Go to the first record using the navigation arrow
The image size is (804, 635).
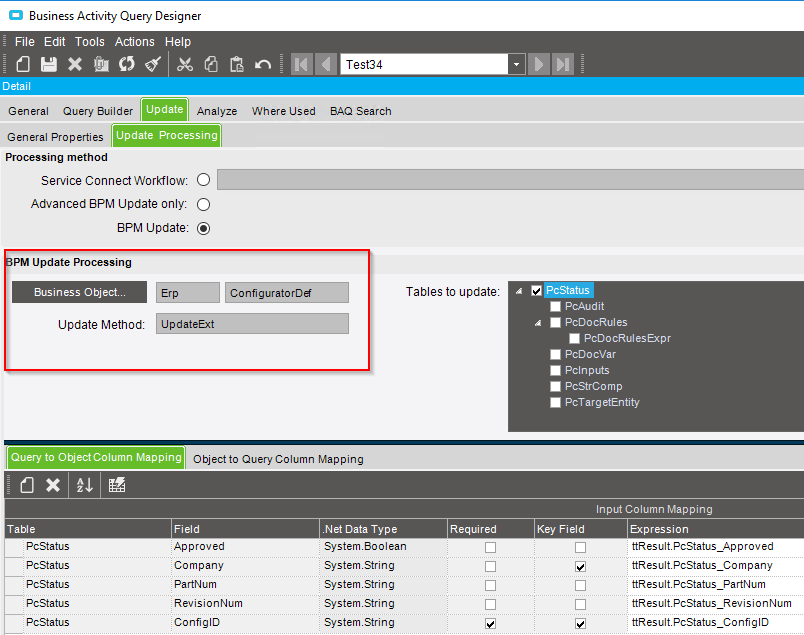click(x=301, y=64)
